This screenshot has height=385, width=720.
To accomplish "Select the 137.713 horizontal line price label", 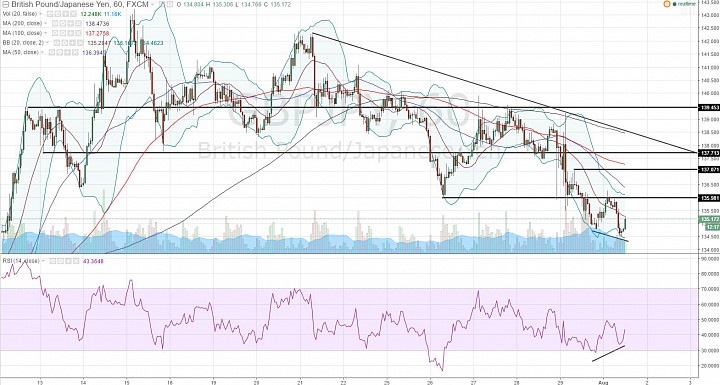I will click(709, 152).
